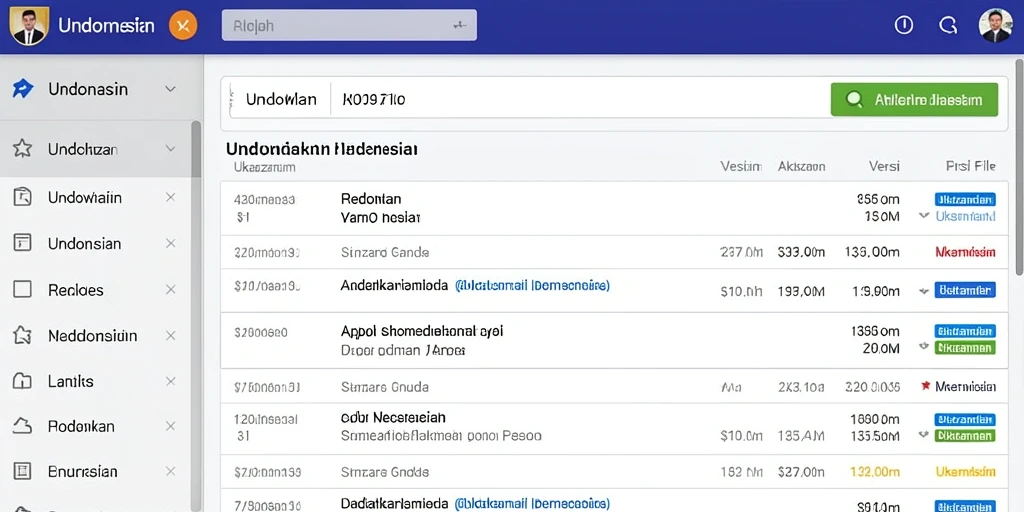
Task: Click the icon beside Neddonsiuin
Action: [22, 336]
